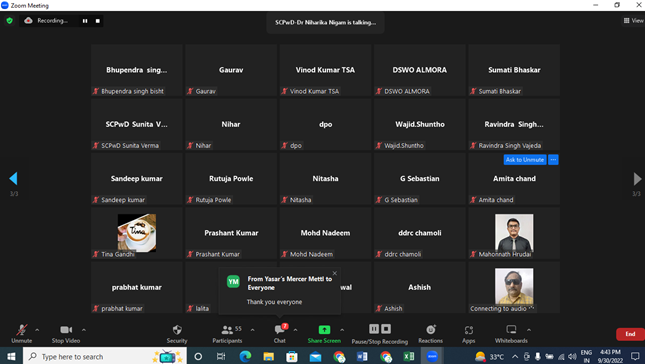Open the weather 33°C widget
This screenshot has width=645, height=364.
[490, 357]
